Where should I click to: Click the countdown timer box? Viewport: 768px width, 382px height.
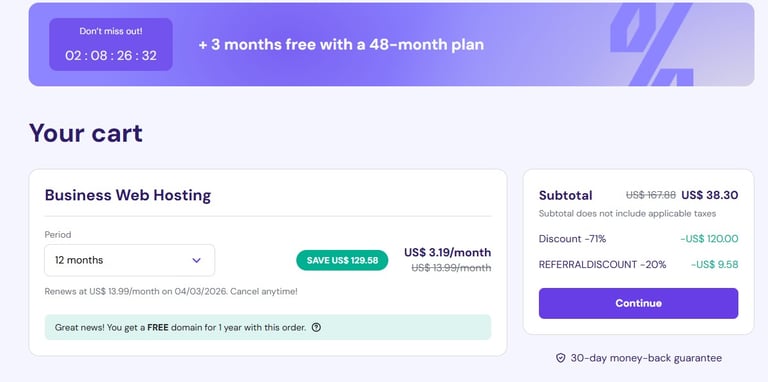click(x=111, y=45)
